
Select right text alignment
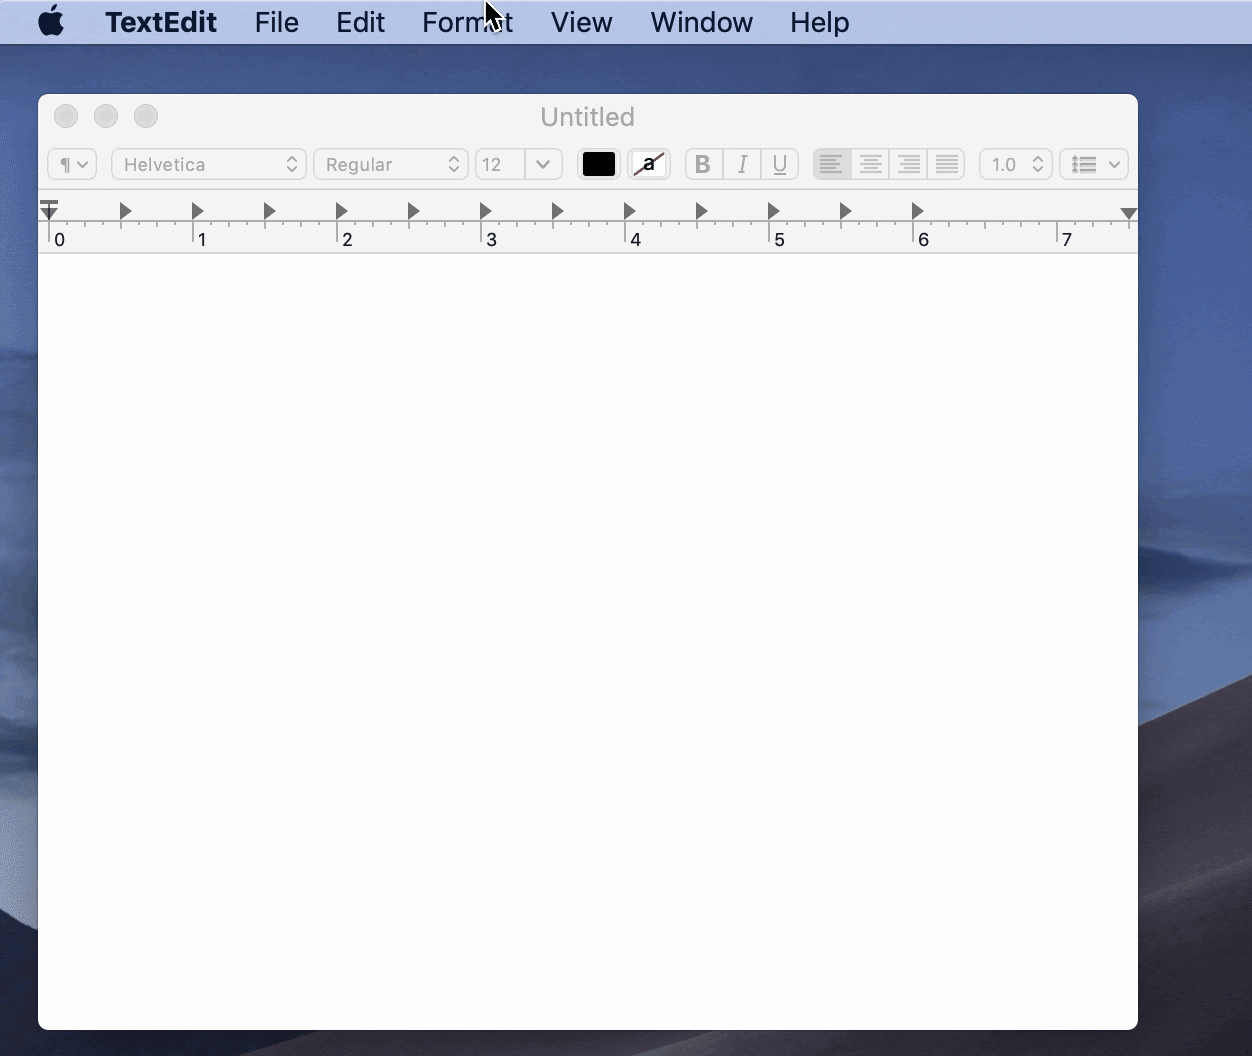pyautogui.click(x=908, y=164)
